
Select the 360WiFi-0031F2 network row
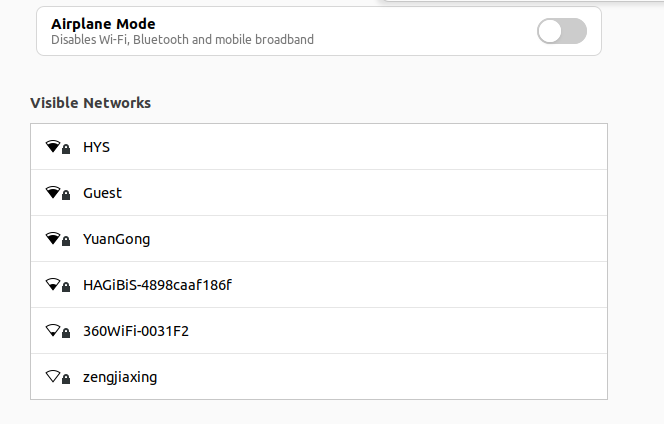[x=319, y=330]
